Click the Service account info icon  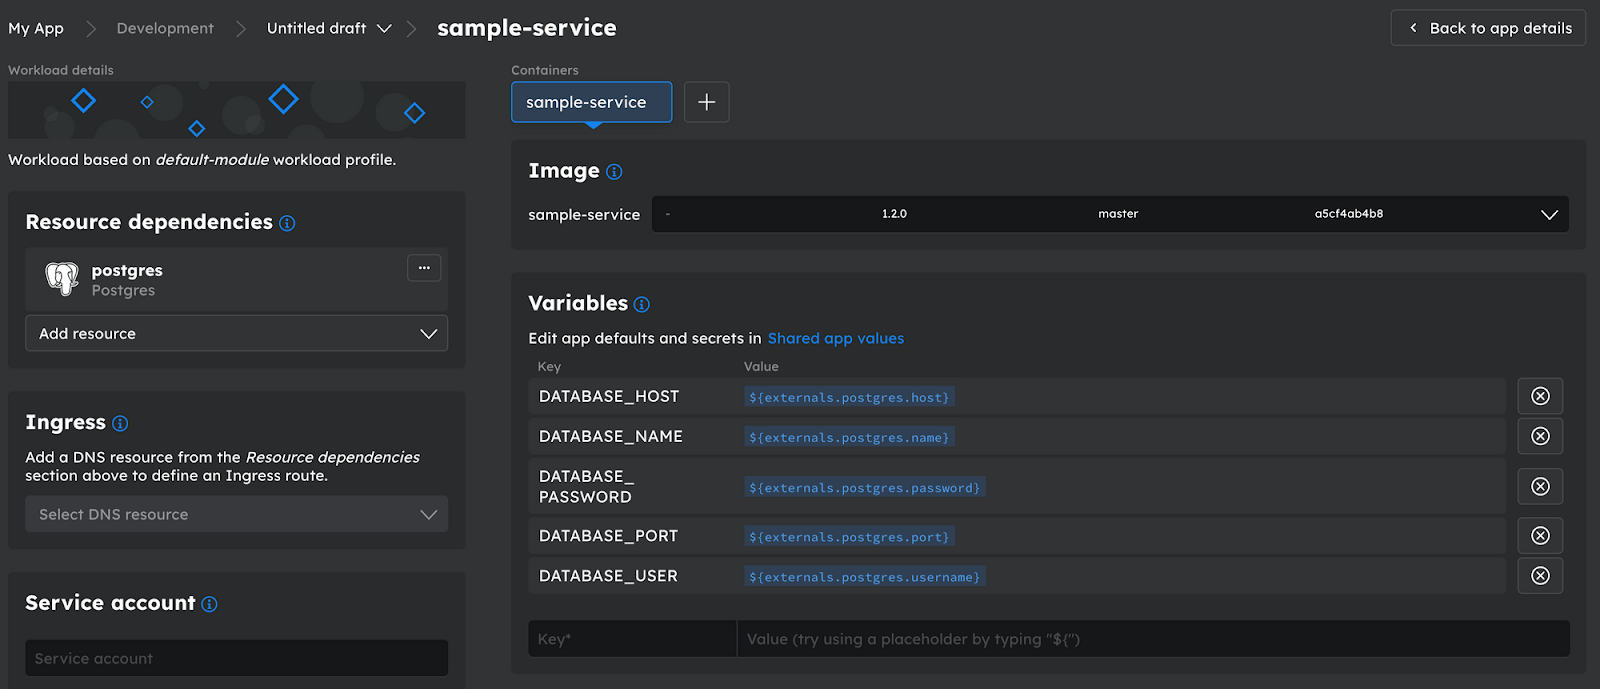coord(209,604)
